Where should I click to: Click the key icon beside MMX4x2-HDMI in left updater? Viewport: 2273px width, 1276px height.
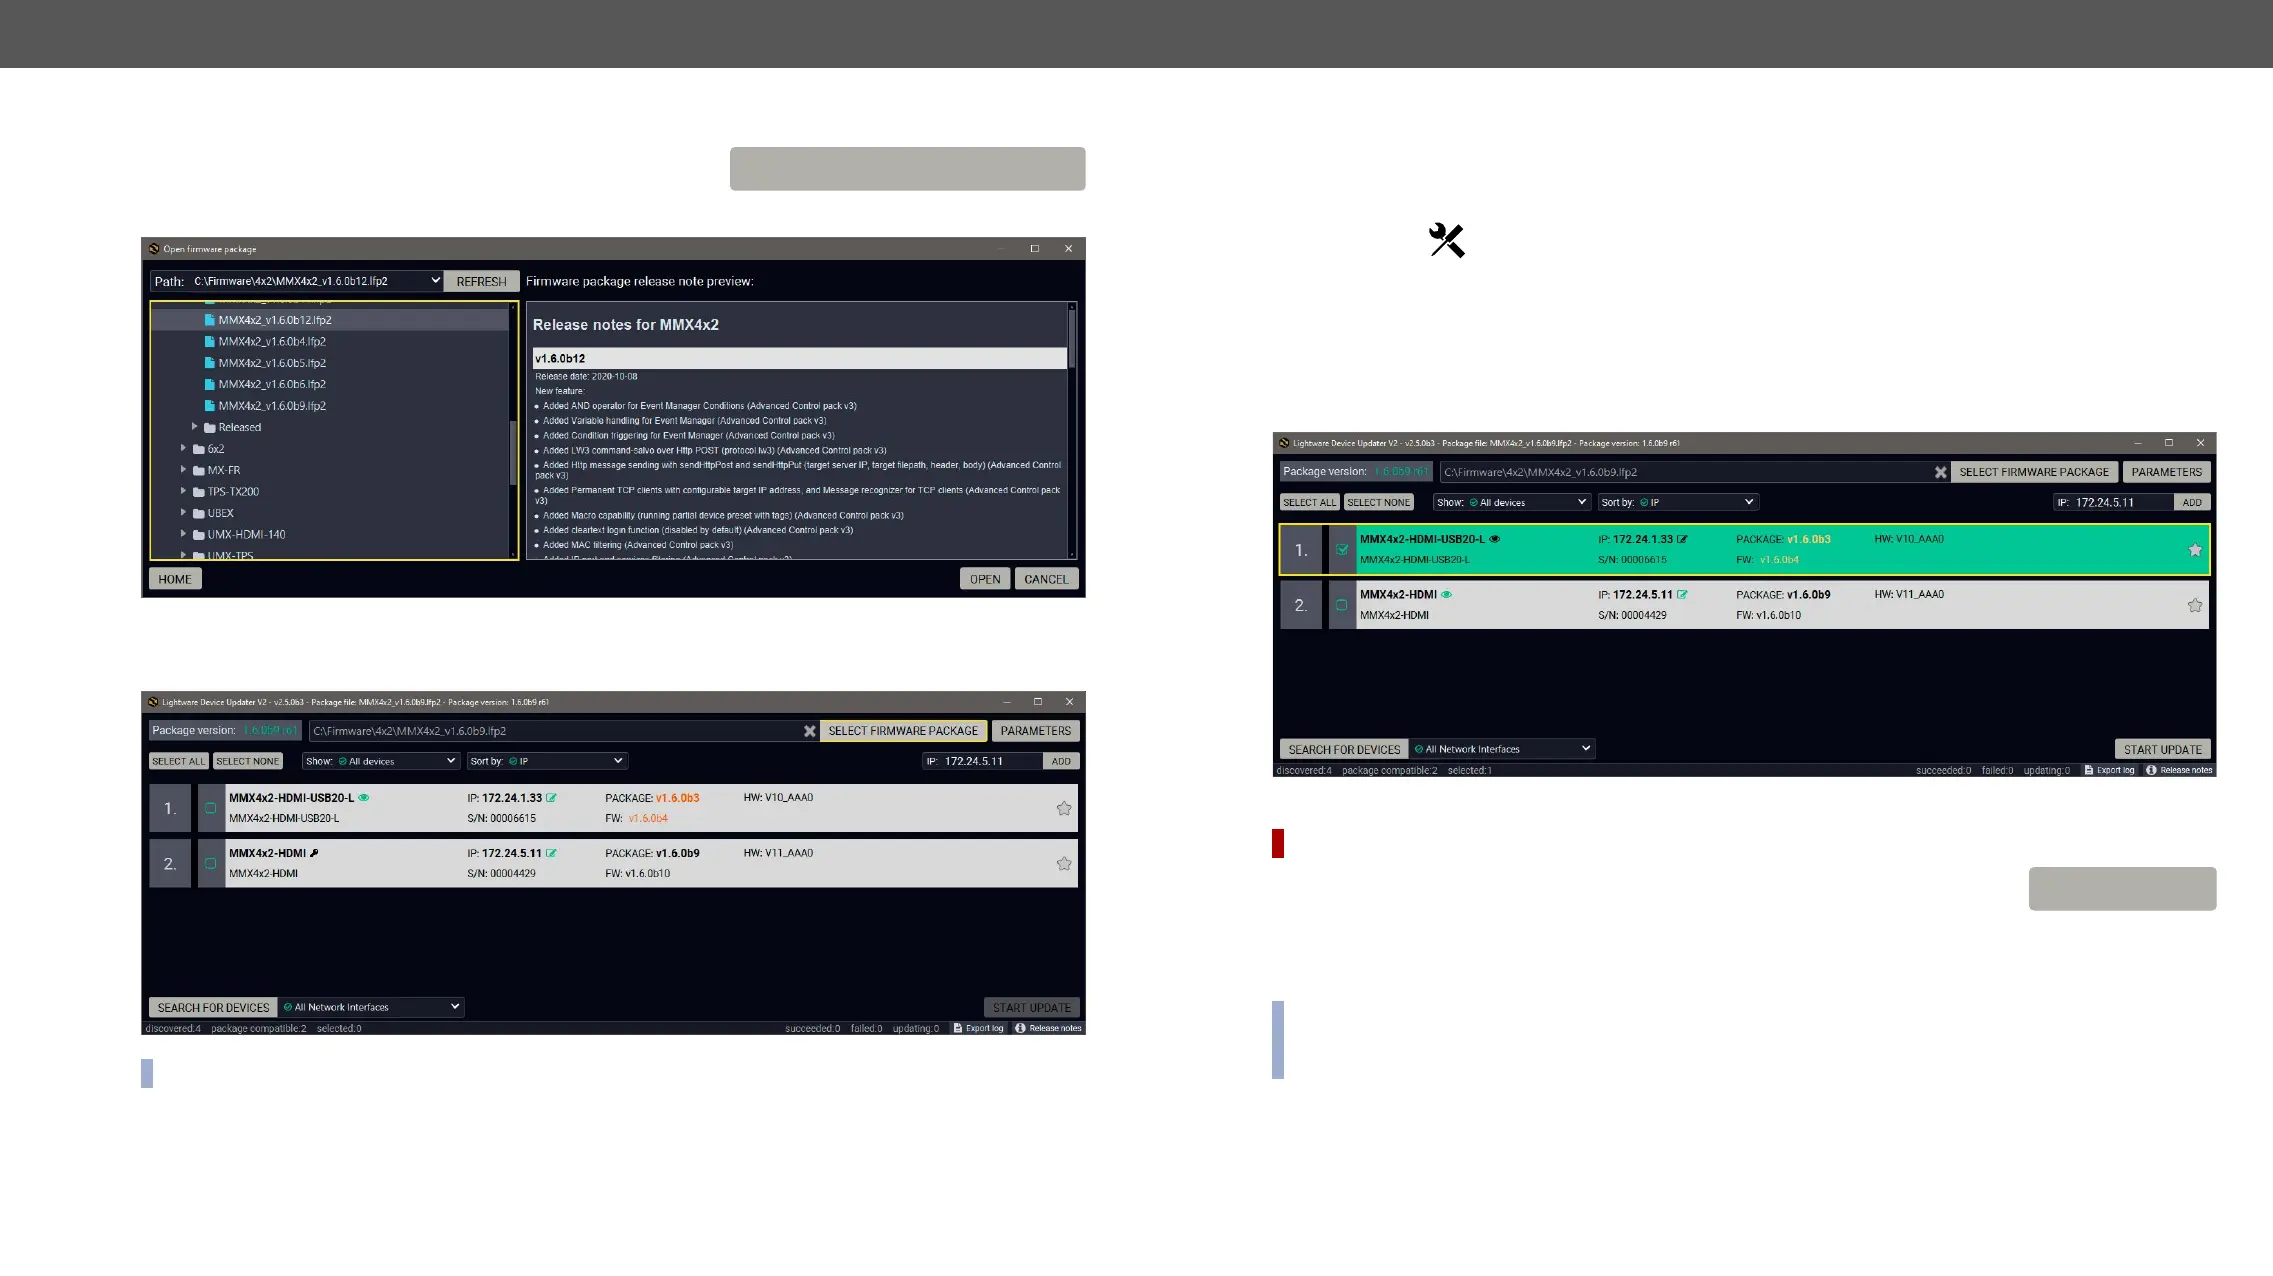(x=314, y=853)
